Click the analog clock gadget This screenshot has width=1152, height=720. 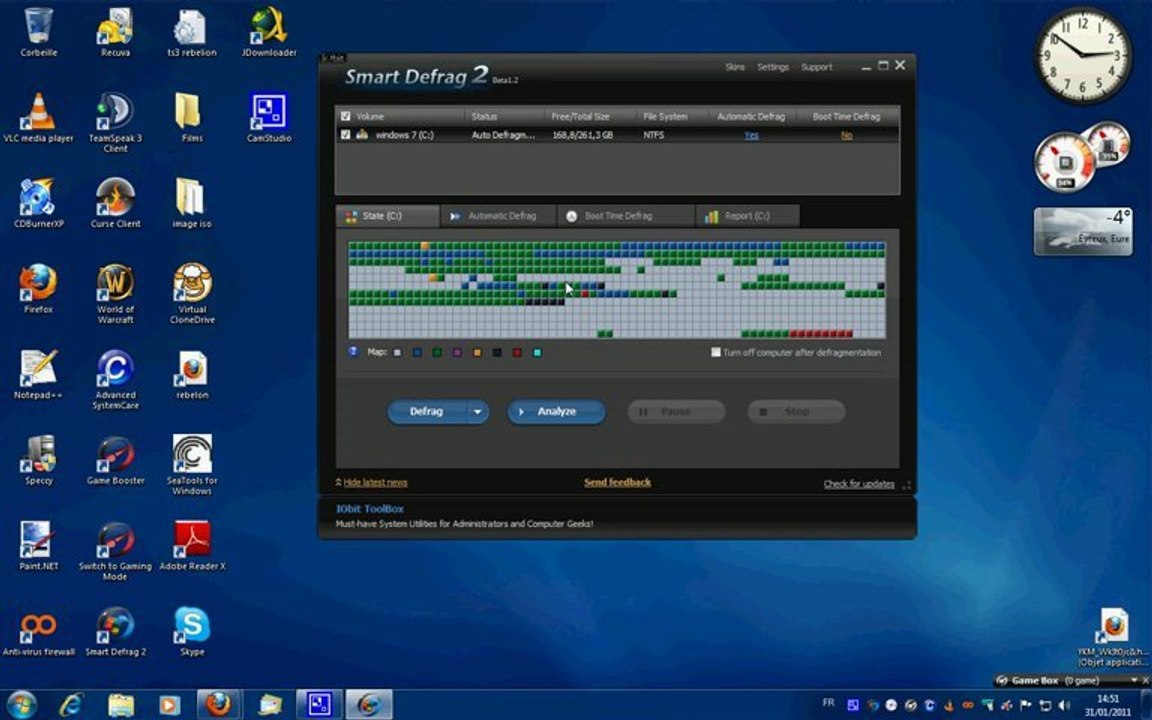point(1082,55)
